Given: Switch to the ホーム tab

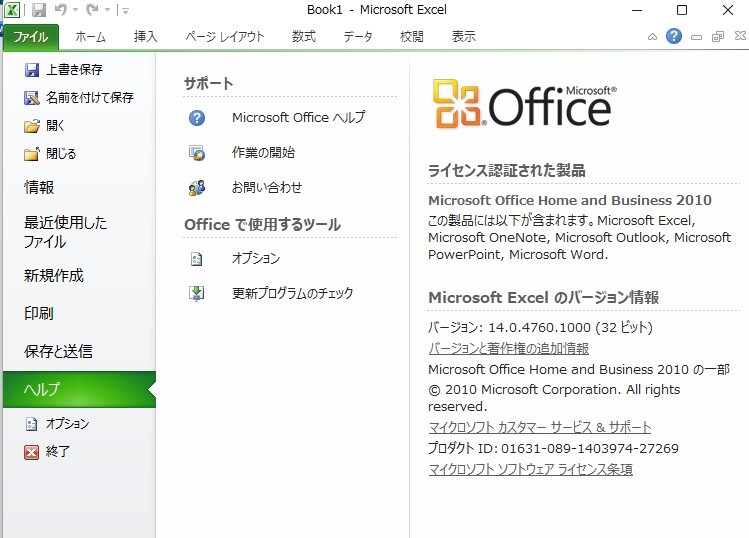Looking at the screenshot, I should click(90, 37).
